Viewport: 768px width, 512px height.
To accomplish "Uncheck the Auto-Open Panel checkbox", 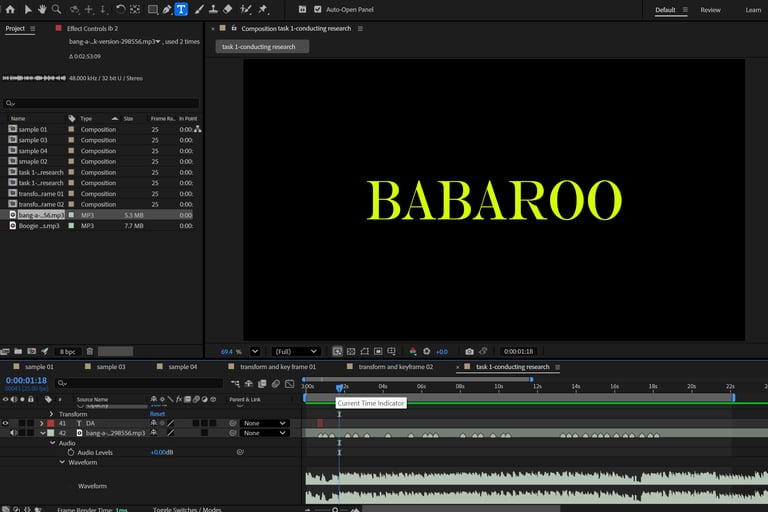I will click(x=317, y=9).
